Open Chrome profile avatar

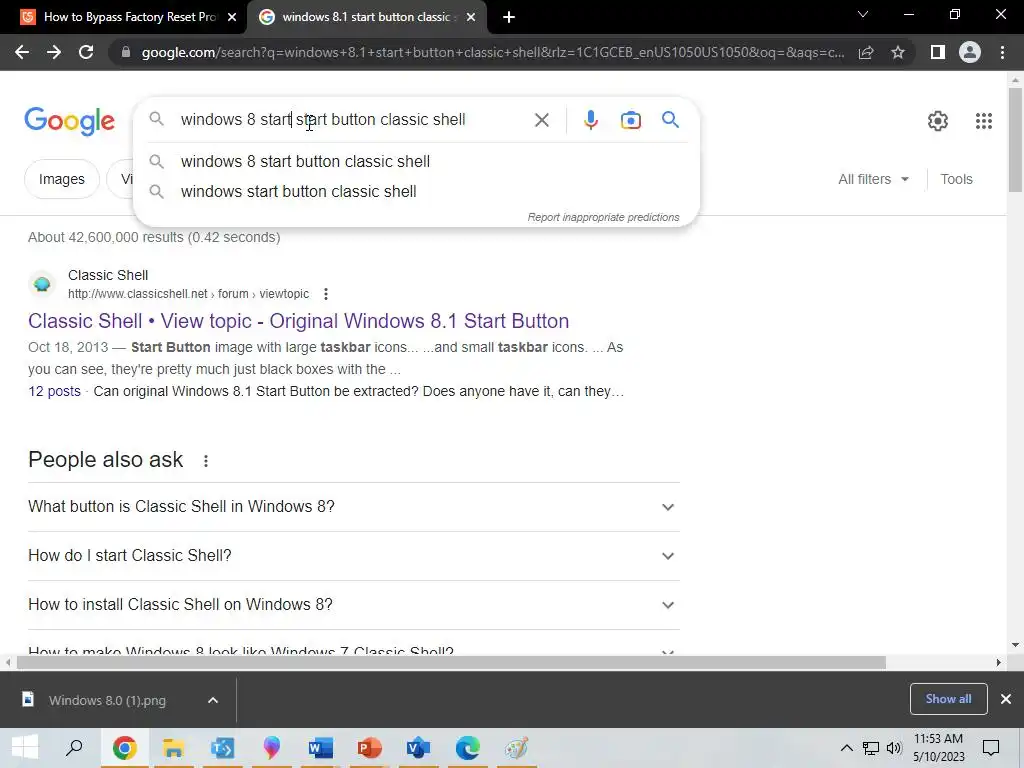(x=970, y=52)
